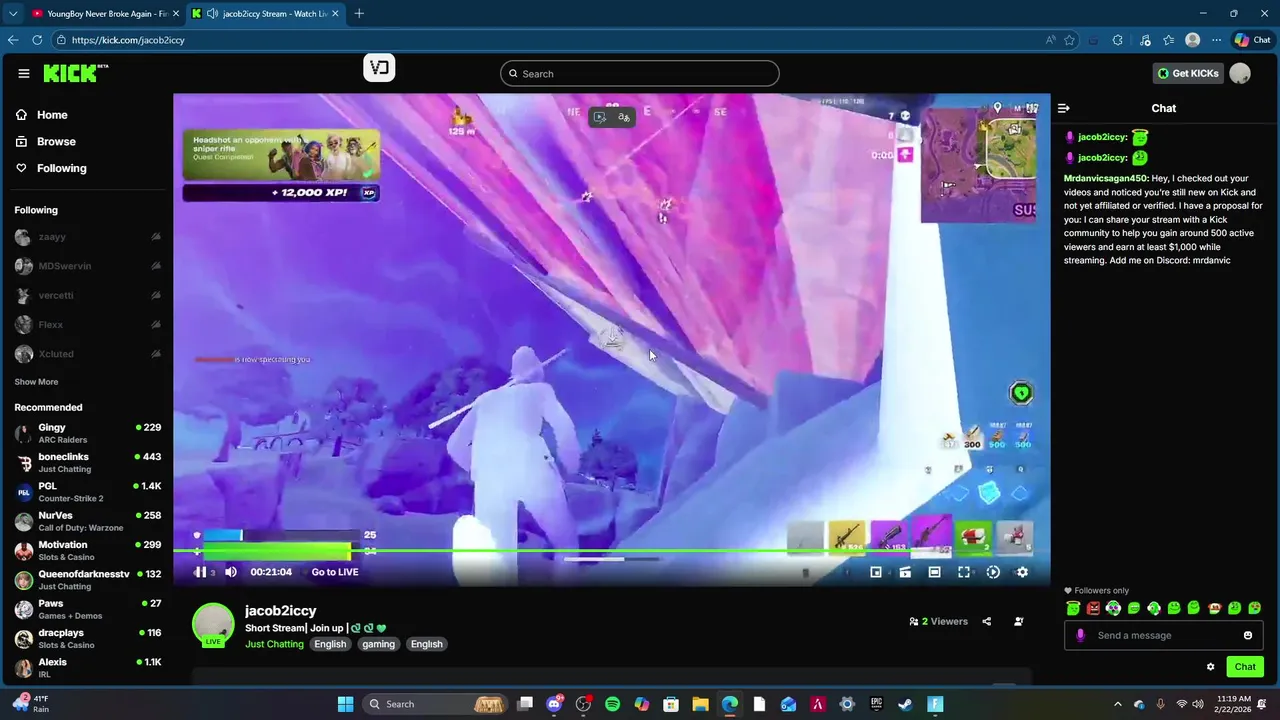
Task: Open the emoji picker in chat input
Action: click(x=1248, y=635)
